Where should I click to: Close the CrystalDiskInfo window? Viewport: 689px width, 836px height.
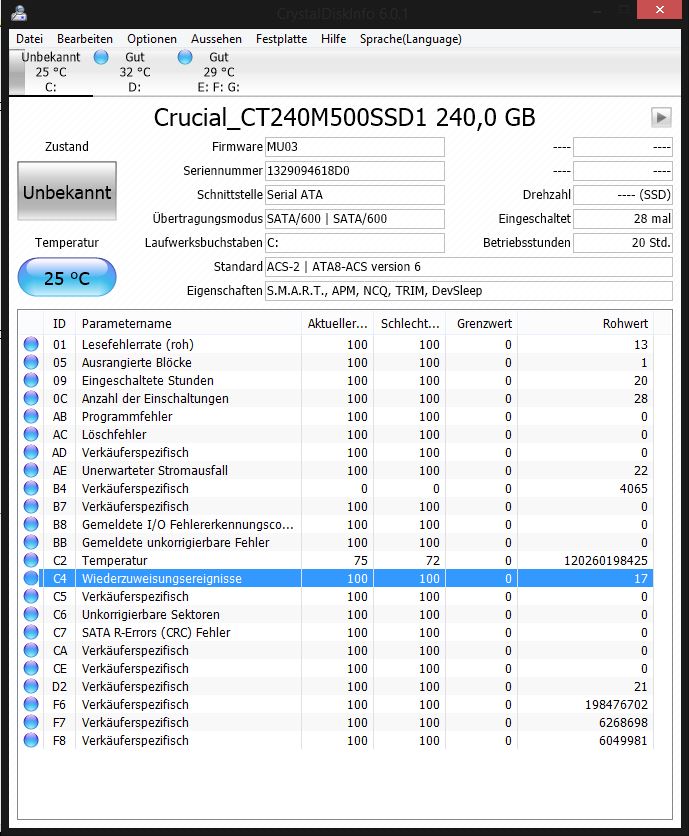click(x=659, y=9)
